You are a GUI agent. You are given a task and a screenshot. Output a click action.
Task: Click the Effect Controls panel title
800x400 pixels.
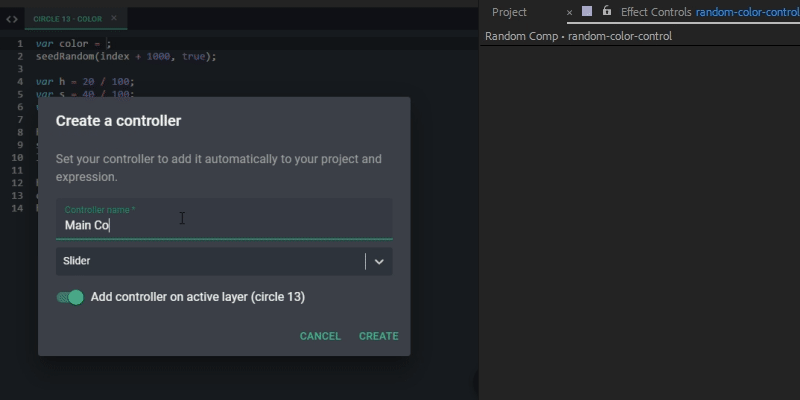[x=656, y=12]
